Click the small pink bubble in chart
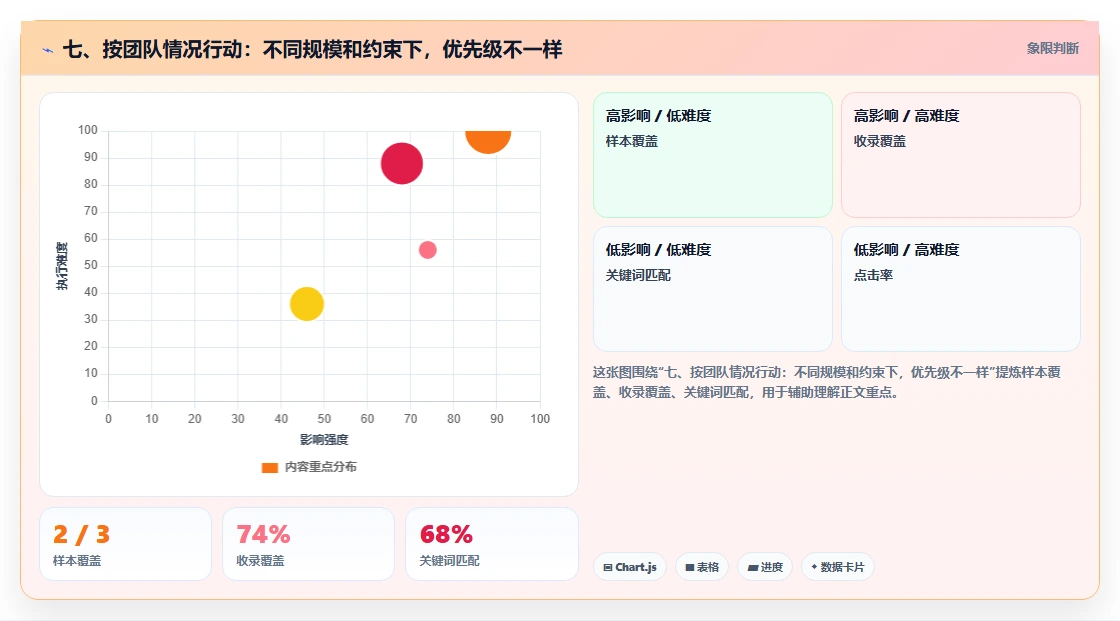Screen dimensions: 1120x621 pyautogui.click(x=427, y=249)
